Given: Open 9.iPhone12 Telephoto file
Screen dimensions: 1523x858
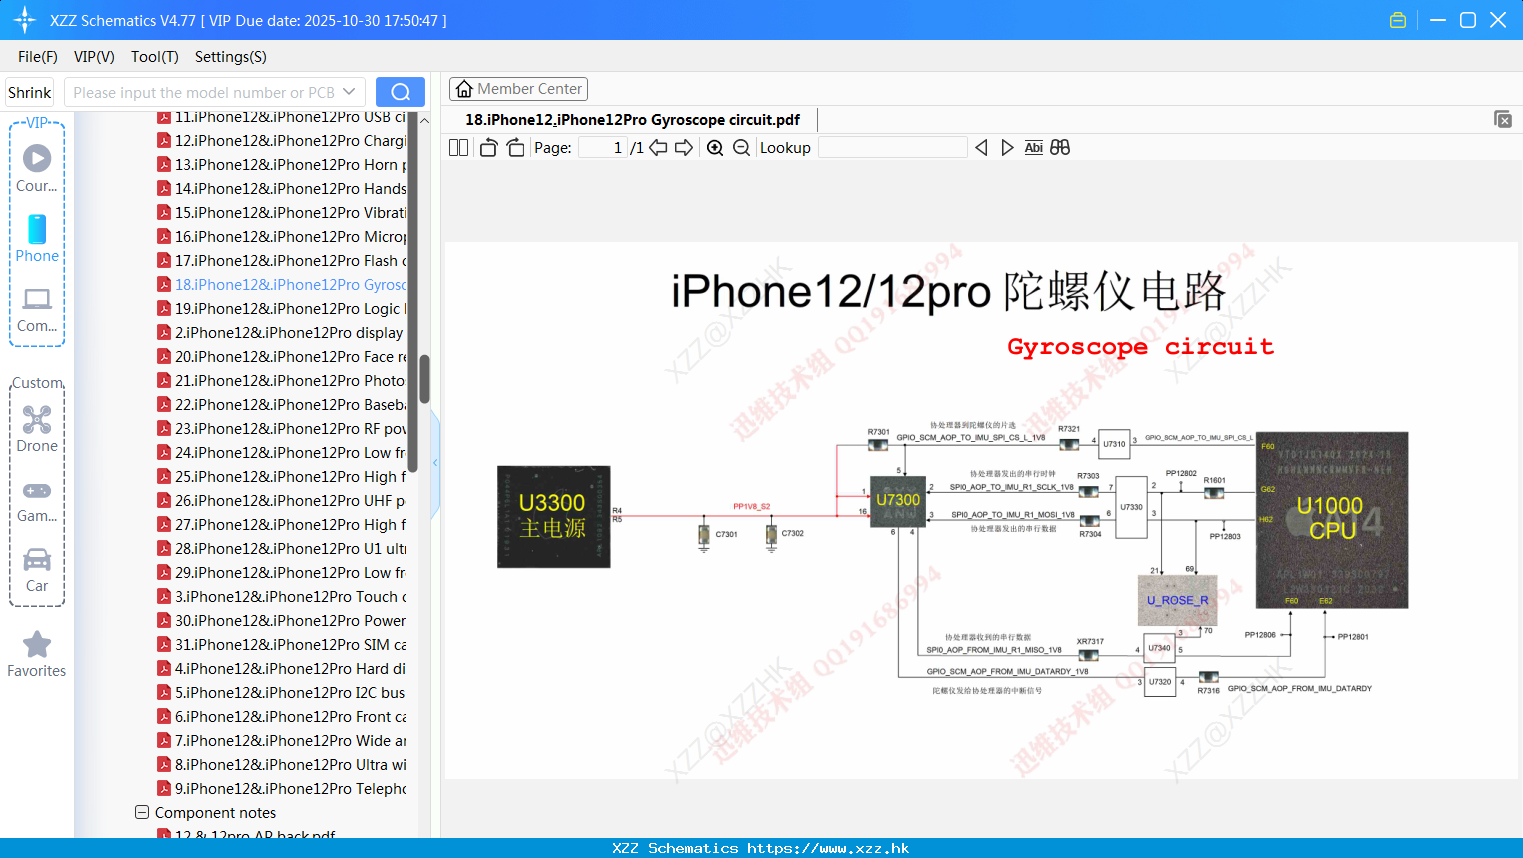Looking at the screenshot, I should (x=282, y=789).
